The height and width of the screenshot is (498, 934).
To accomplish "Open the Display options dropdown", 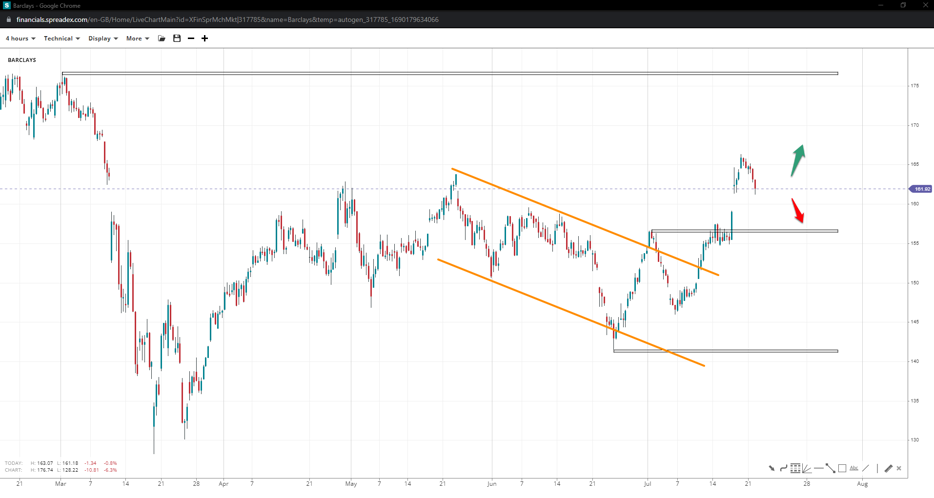I will tap(102, 39).
